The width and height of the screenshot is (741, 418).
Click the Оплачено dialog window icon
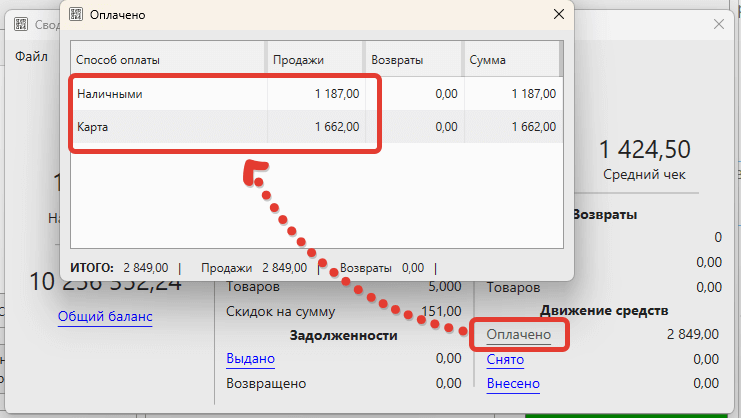[76, 16]
